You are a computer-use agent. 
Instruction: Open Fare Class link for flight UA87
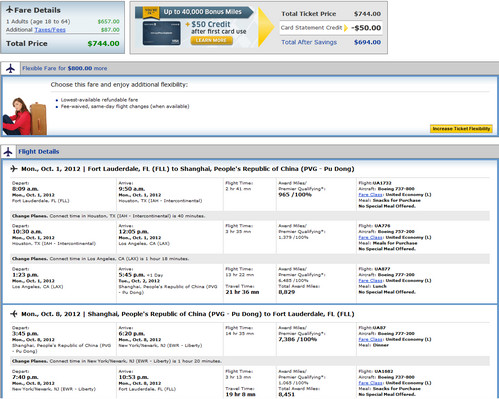371,339
